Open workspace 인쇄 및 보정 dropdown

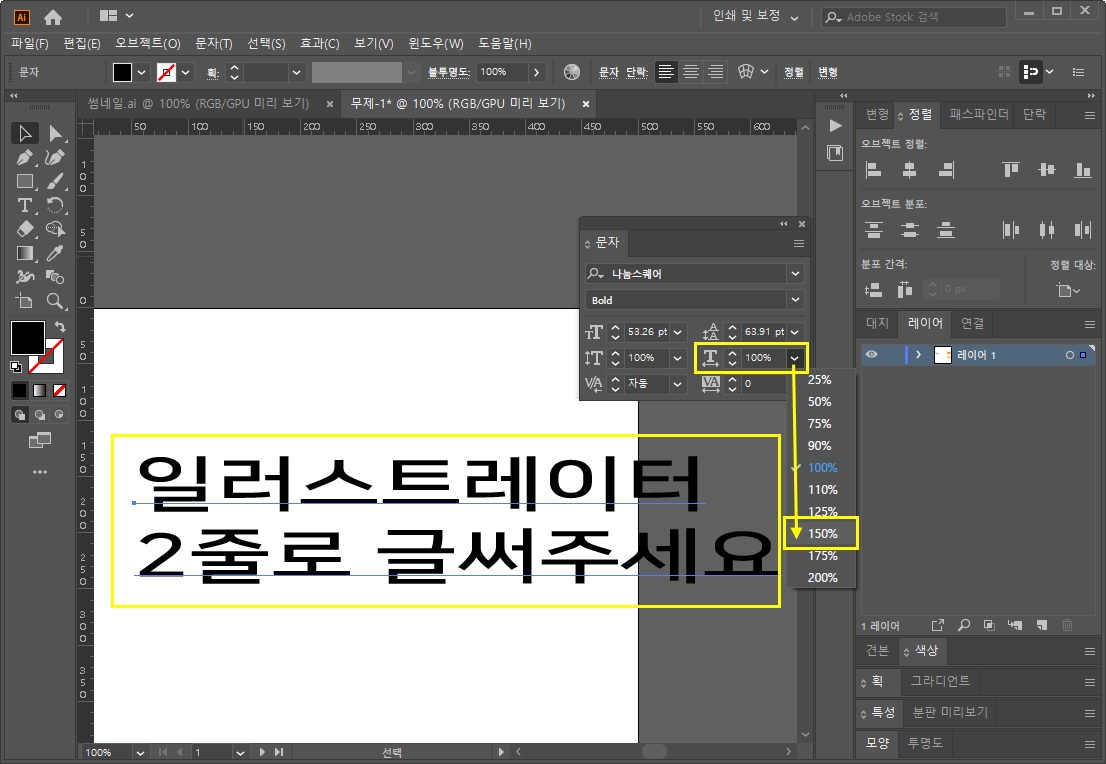756,16
